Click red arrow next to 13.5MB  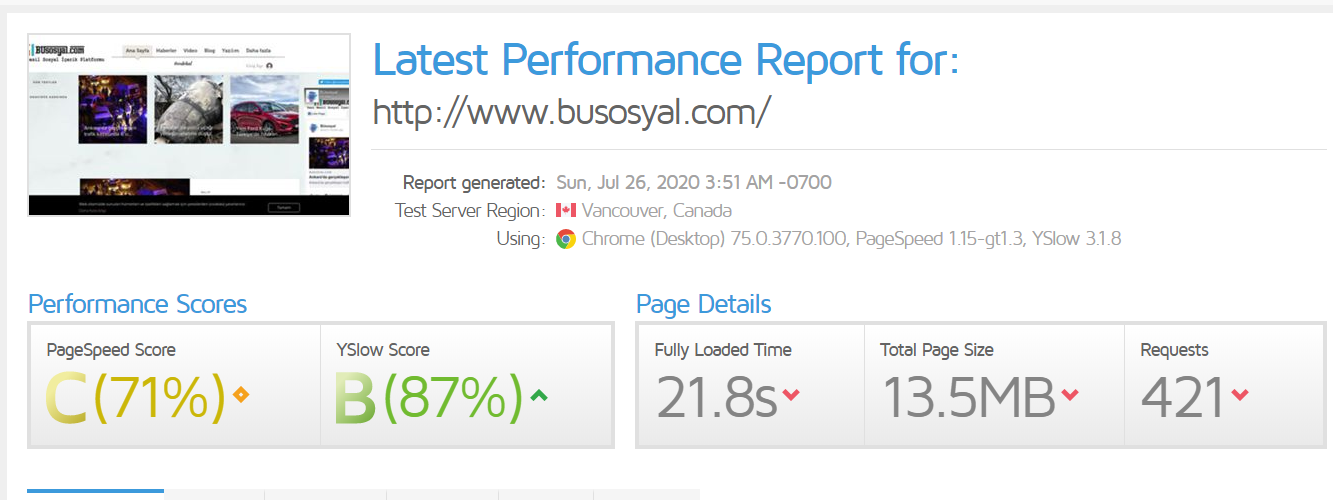click(x=1069, y=396)
